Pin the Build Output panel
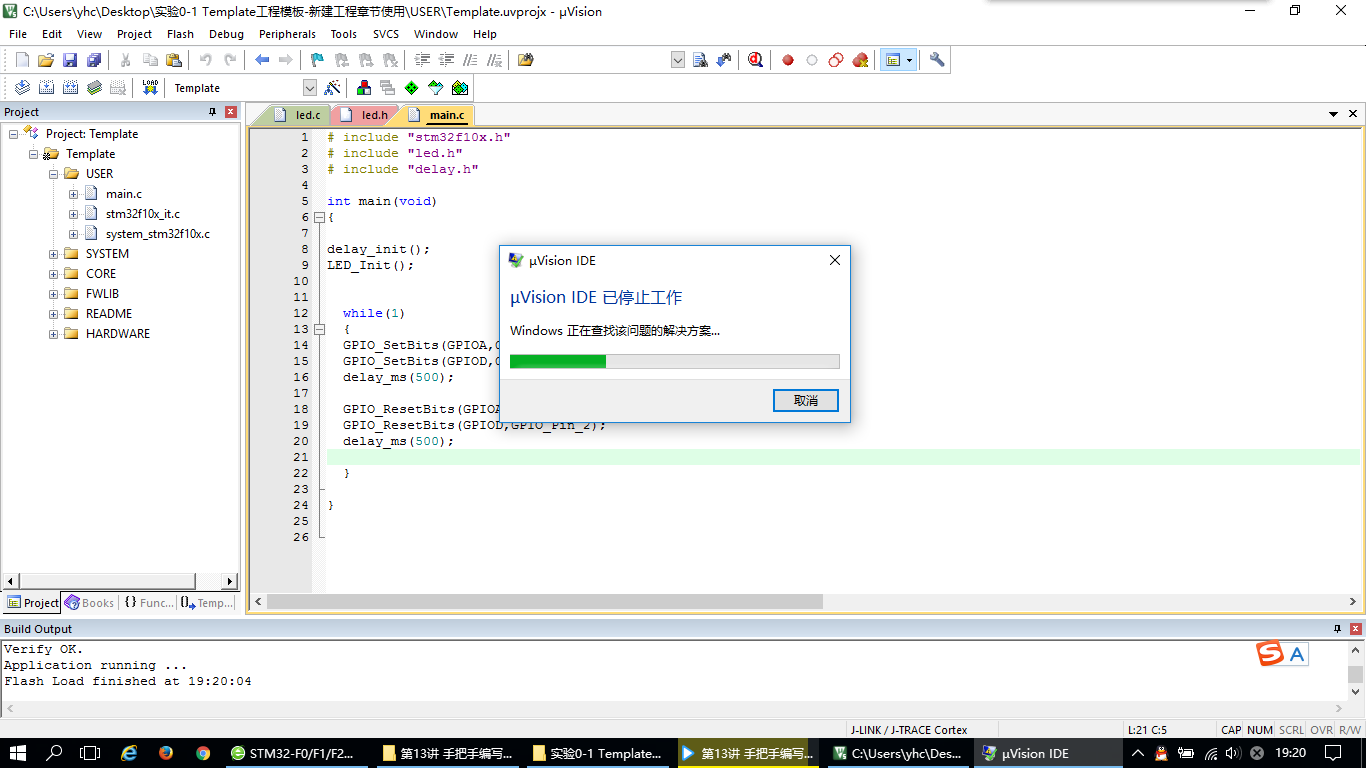Viewport: 1366px width, 768px height. pos(1337,629)
